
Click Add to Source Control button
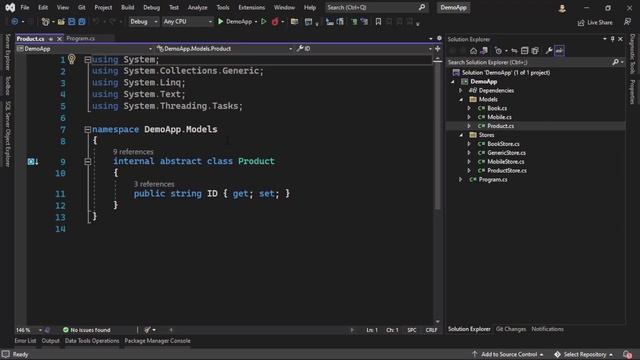pos(508,354)
